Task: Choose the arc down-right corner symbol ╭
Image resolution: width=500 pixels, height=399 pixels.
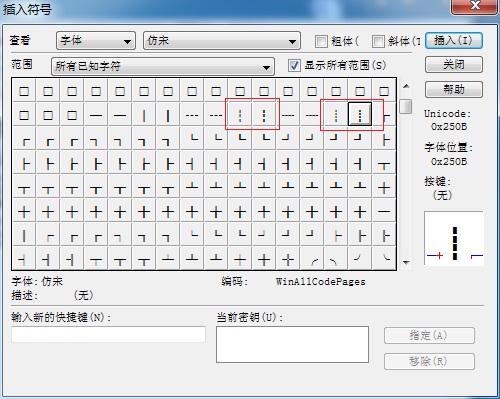Action: 312,259
